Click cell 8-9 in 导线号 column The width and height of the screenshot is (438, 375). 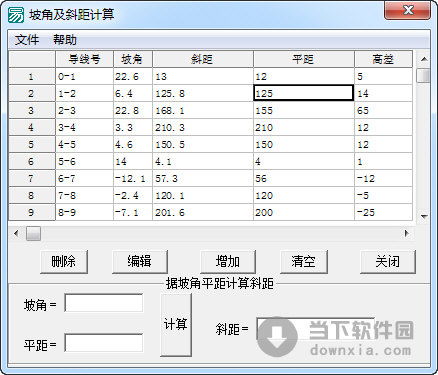click(84, 213)
